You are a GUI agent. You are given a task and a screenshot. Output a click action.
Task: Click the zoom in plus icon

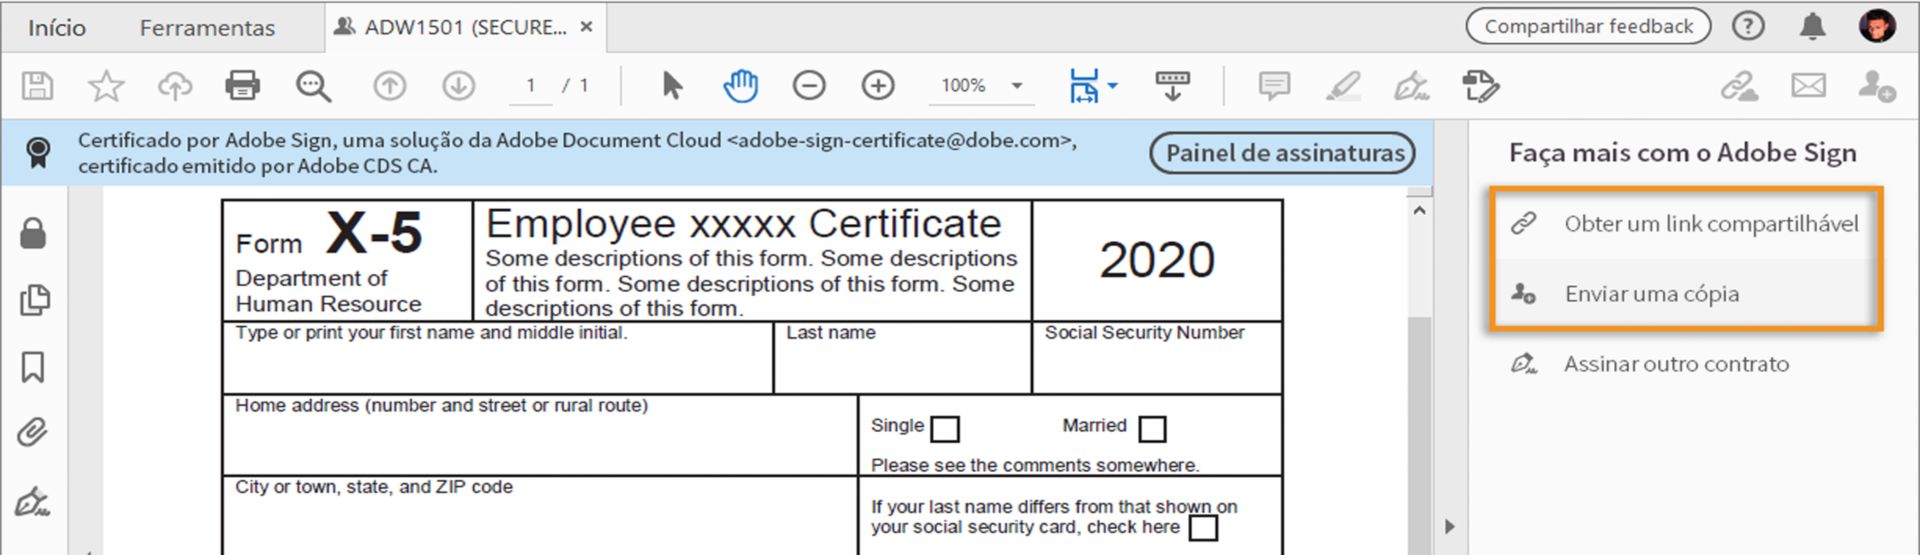[878, 86]
